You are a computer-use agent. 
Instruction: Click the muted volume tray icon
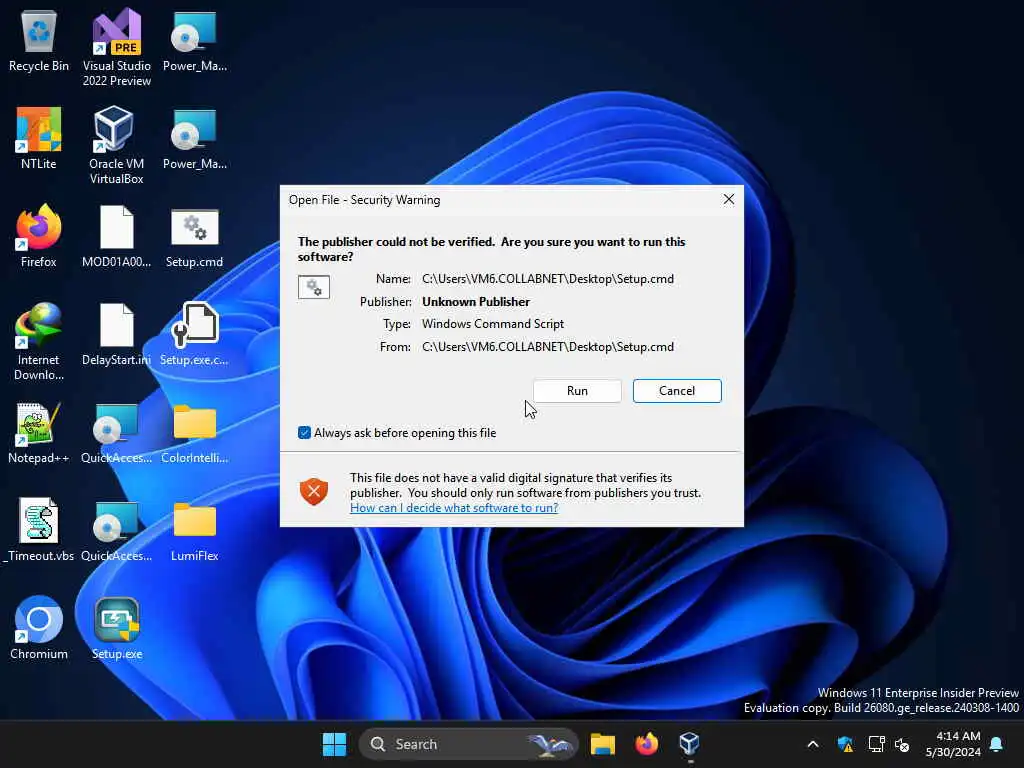pyautogui.click(x=903, y=744)
